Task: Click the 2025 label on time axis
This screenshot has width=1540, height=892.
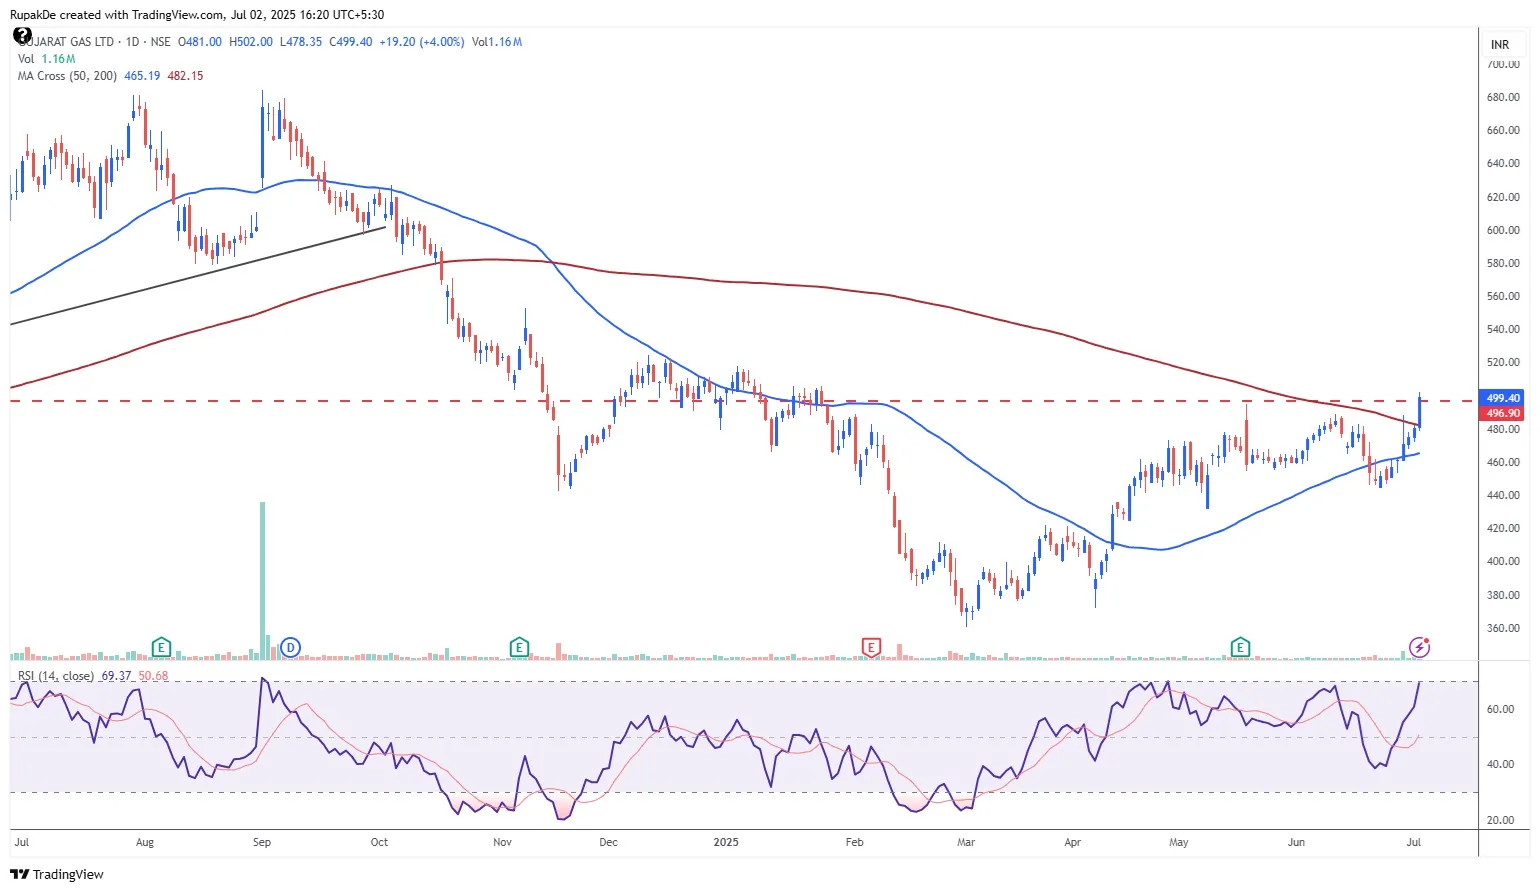Action: coord(726,843)
